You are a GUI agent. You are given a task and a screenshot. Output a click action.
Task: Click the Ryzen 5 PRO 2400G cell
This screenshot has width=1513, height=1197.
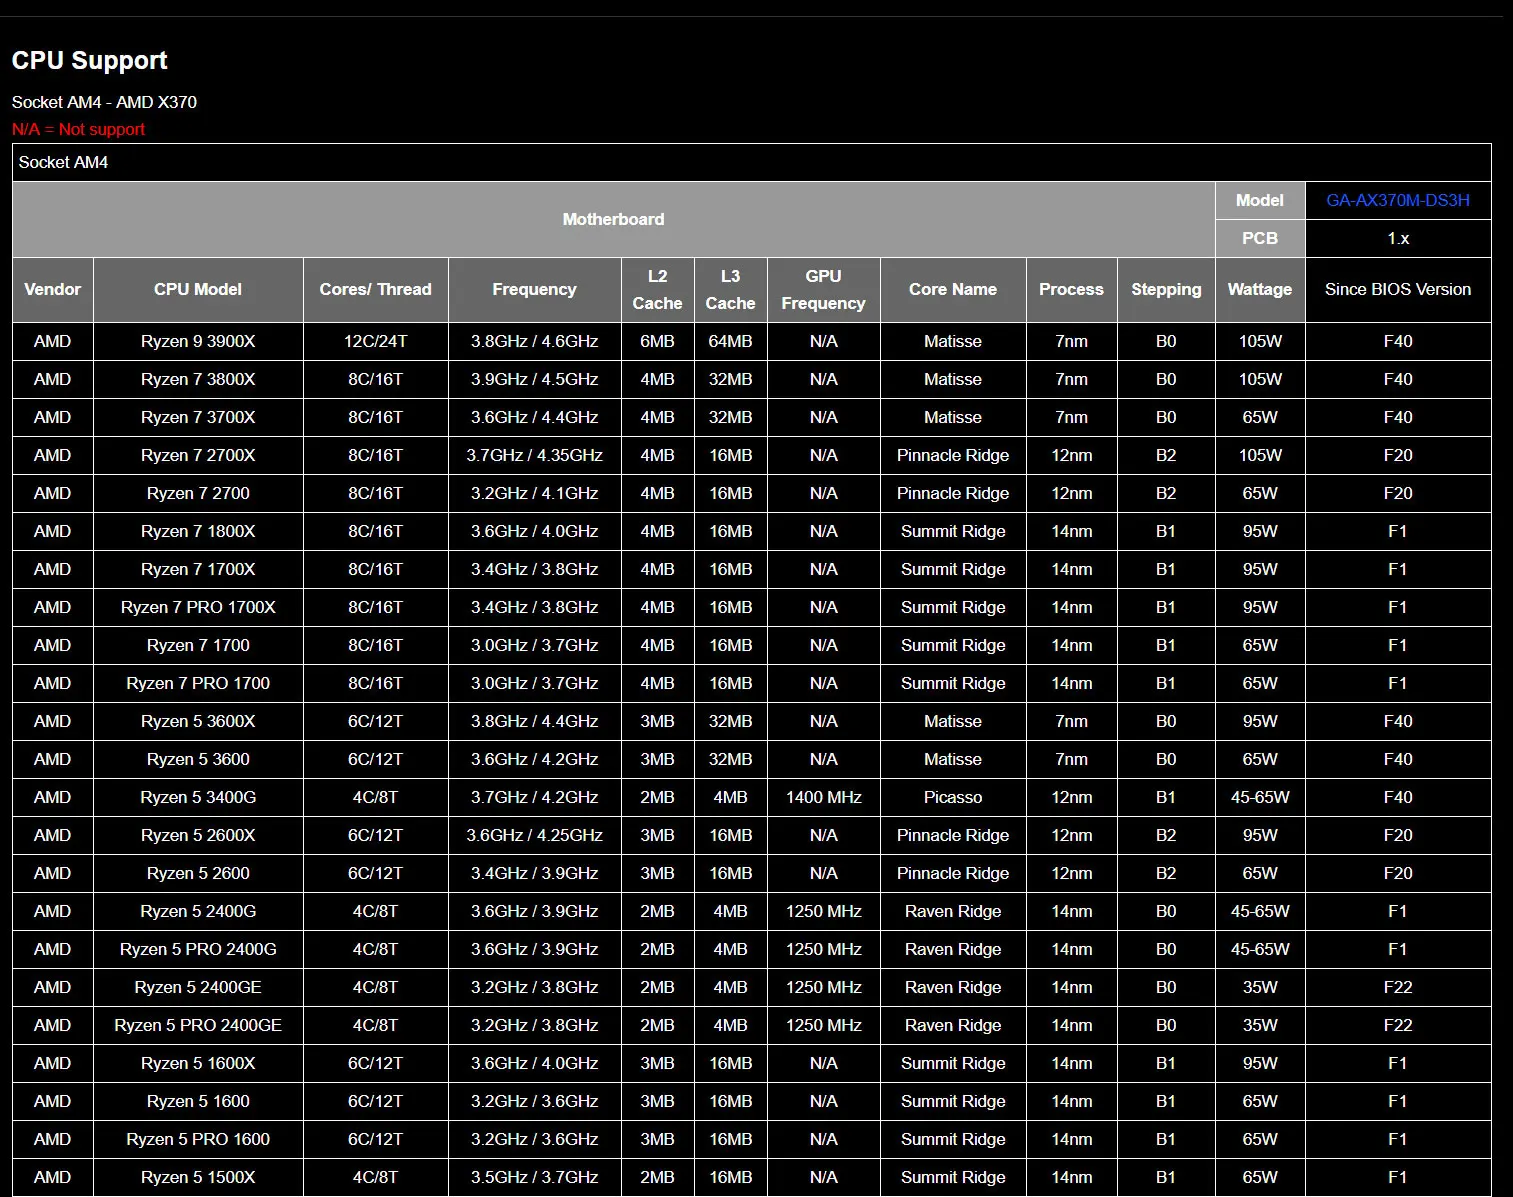pyautogui.click(x=198, y=949)
